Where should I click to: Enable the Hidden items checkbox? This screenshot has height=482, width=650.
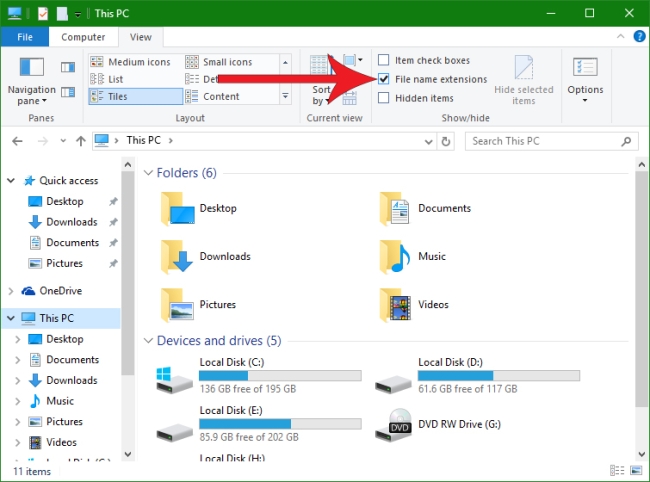383,98
